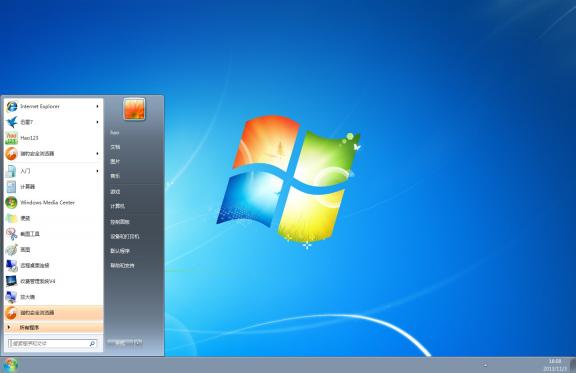Open the 入门 Getting Started icon

tap(11, 171)
